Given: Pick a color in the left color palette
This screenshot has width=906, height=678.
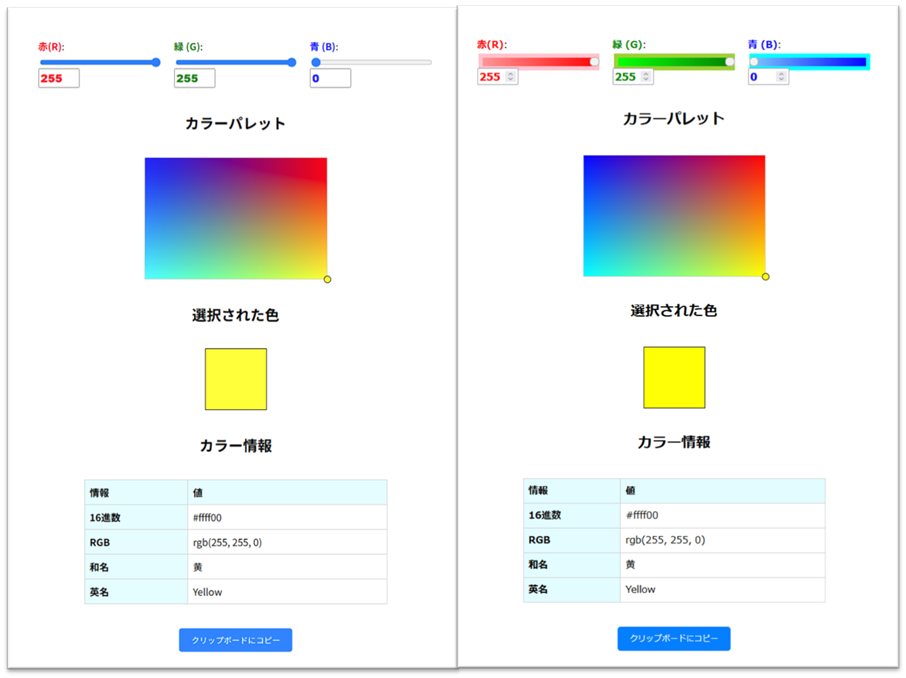Looking at the screenshot, I should pyautogui.click(x=236, y=218).
